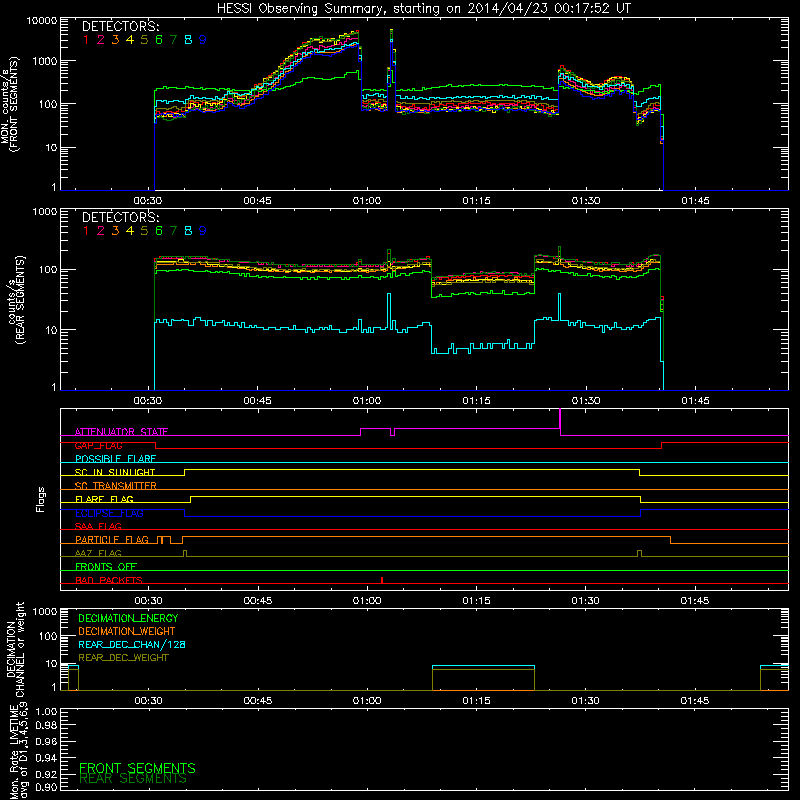Click 00:45 time tick under decimation plot

[258, 701]
